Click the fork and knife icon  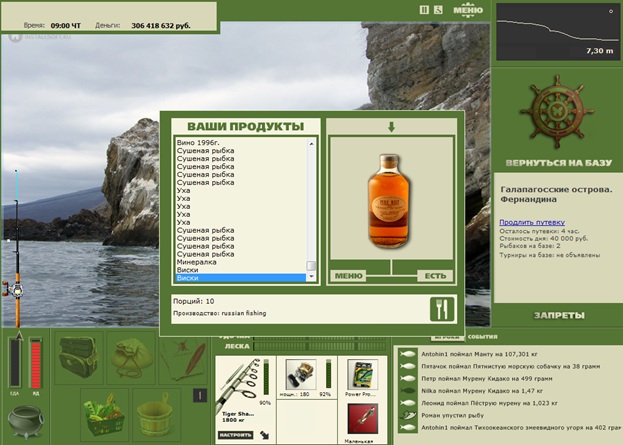[442, 309]
